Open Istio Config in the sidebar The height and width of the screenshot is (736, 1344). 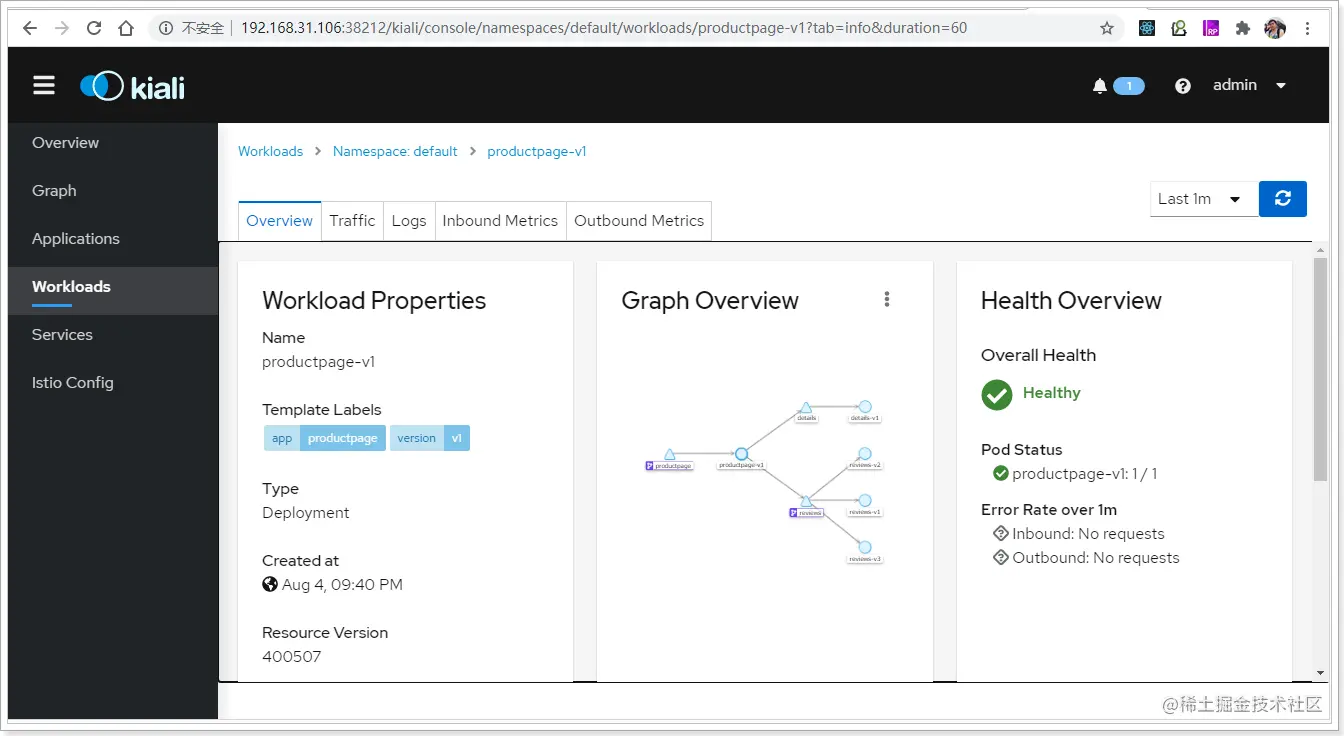click(x=72, y=383)
